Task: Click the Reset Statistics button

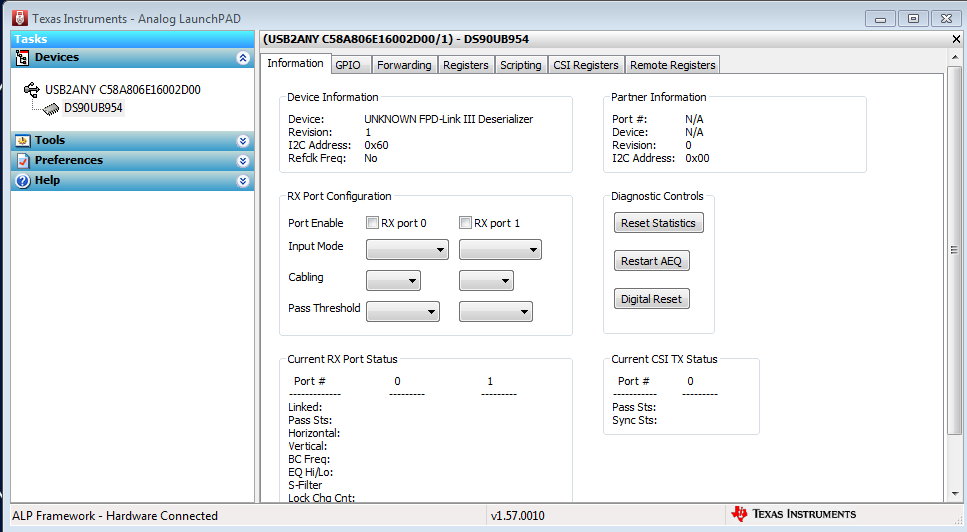Action: point(659,223)
